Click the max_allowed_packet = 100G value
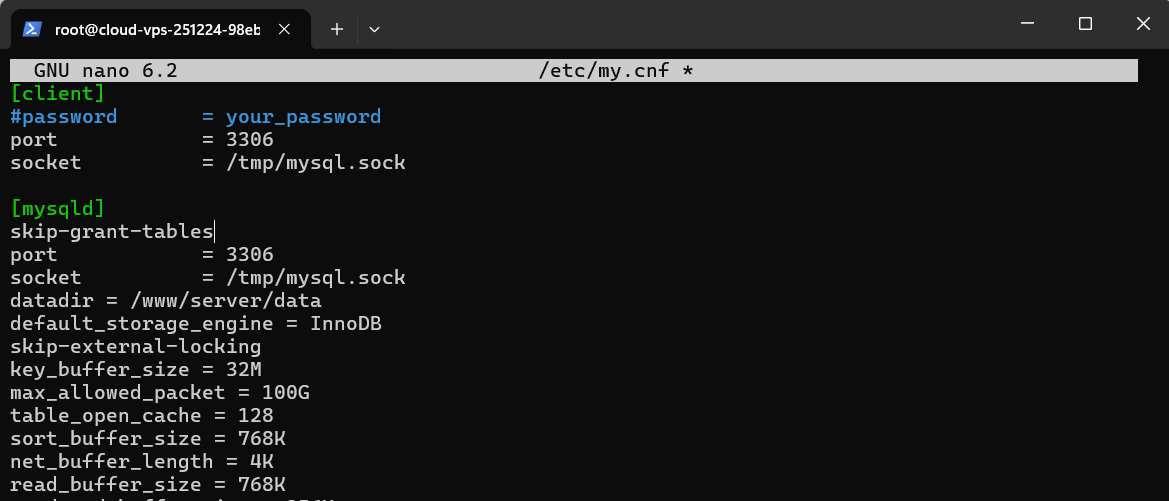The height and width of the screenshot is (501, 1169). point(285,393)
